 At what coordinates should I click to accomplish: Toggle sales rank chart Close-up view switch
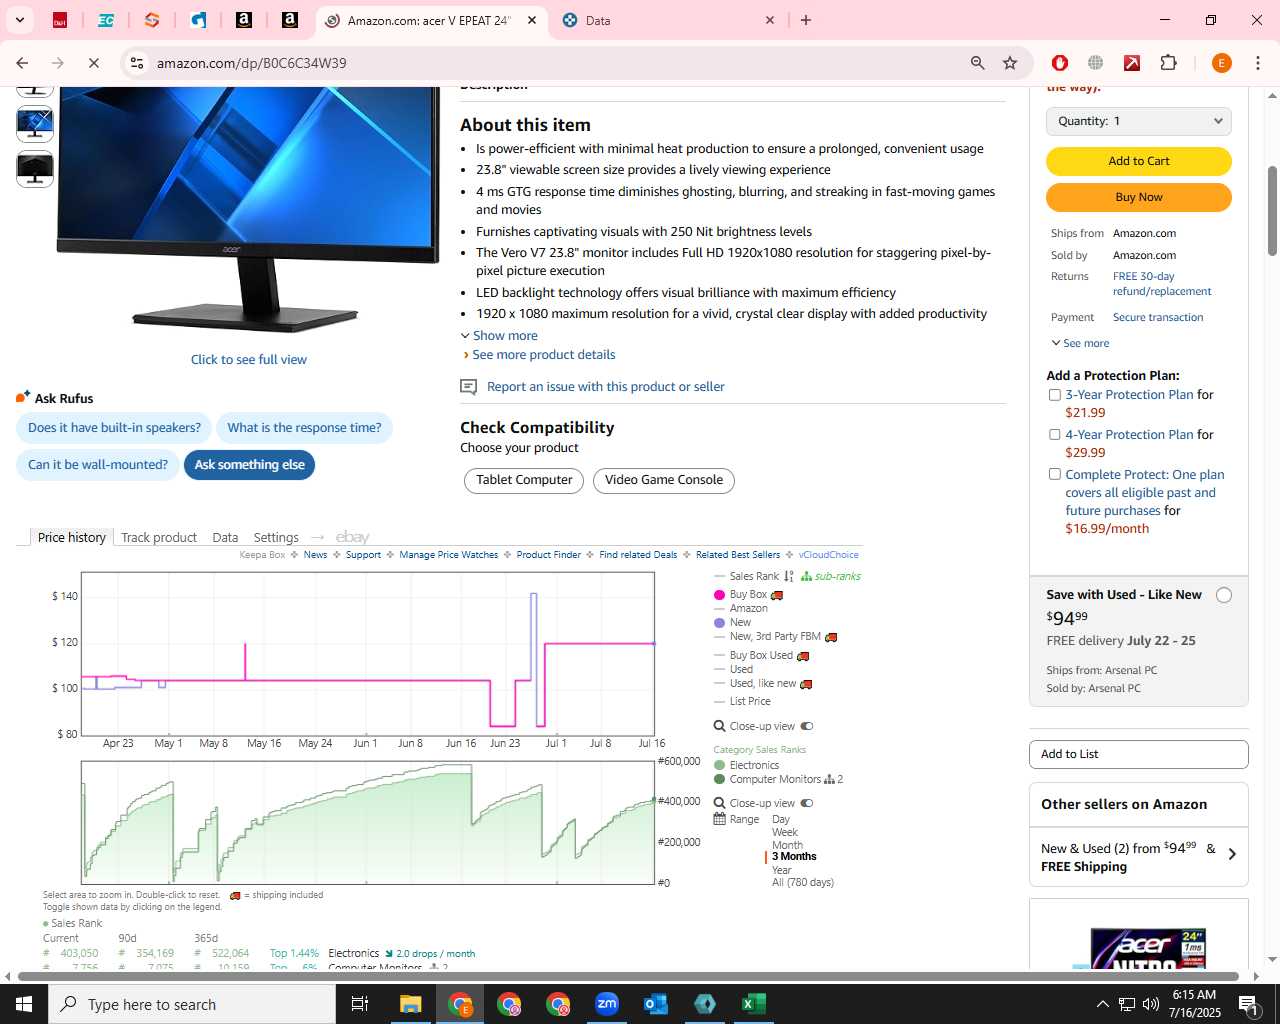[807, 804]
